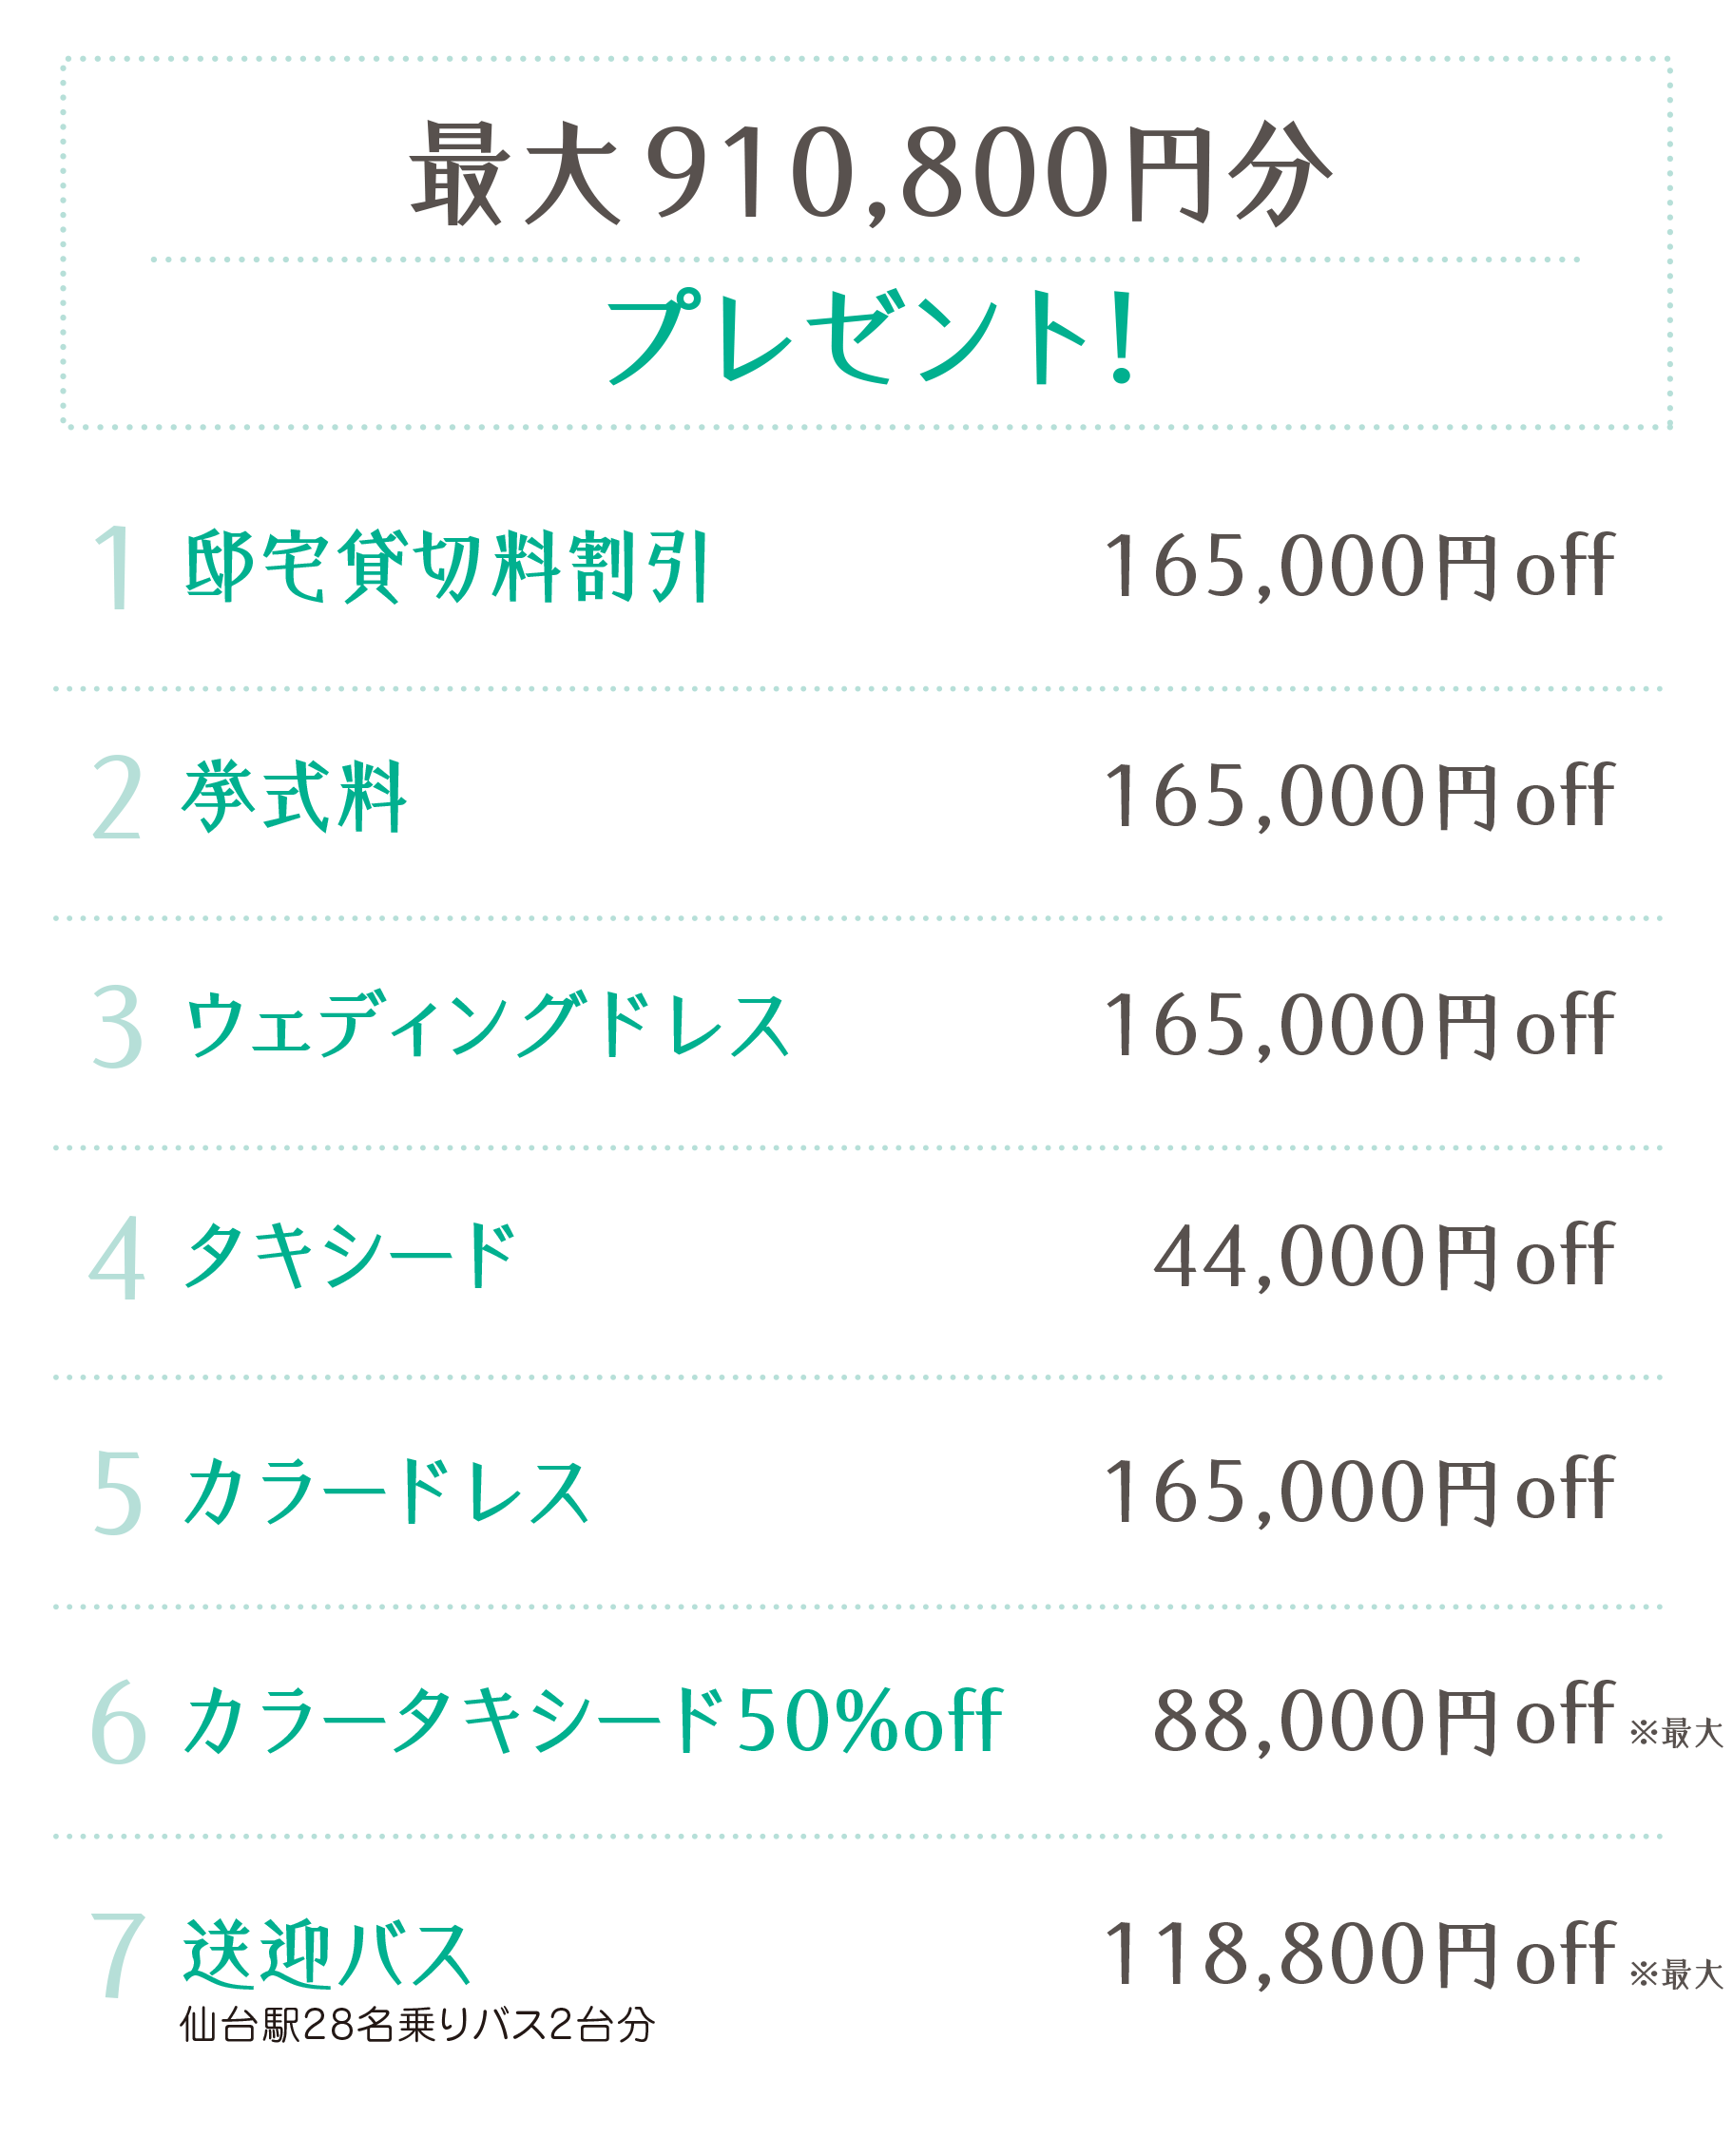Viewport: 1733px width, 2156px height.
Task: Click the プレゼント! green heading
Action: [x=871, y=337]
